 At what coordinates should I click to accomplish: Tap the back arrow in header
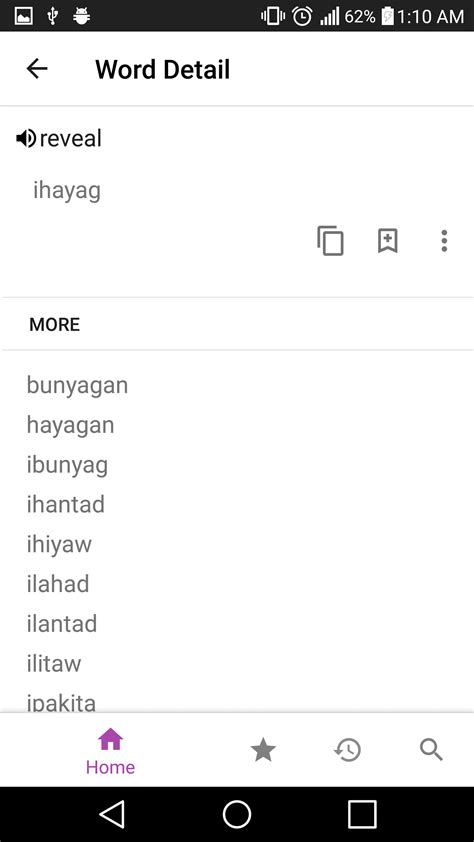pos(37,69)
